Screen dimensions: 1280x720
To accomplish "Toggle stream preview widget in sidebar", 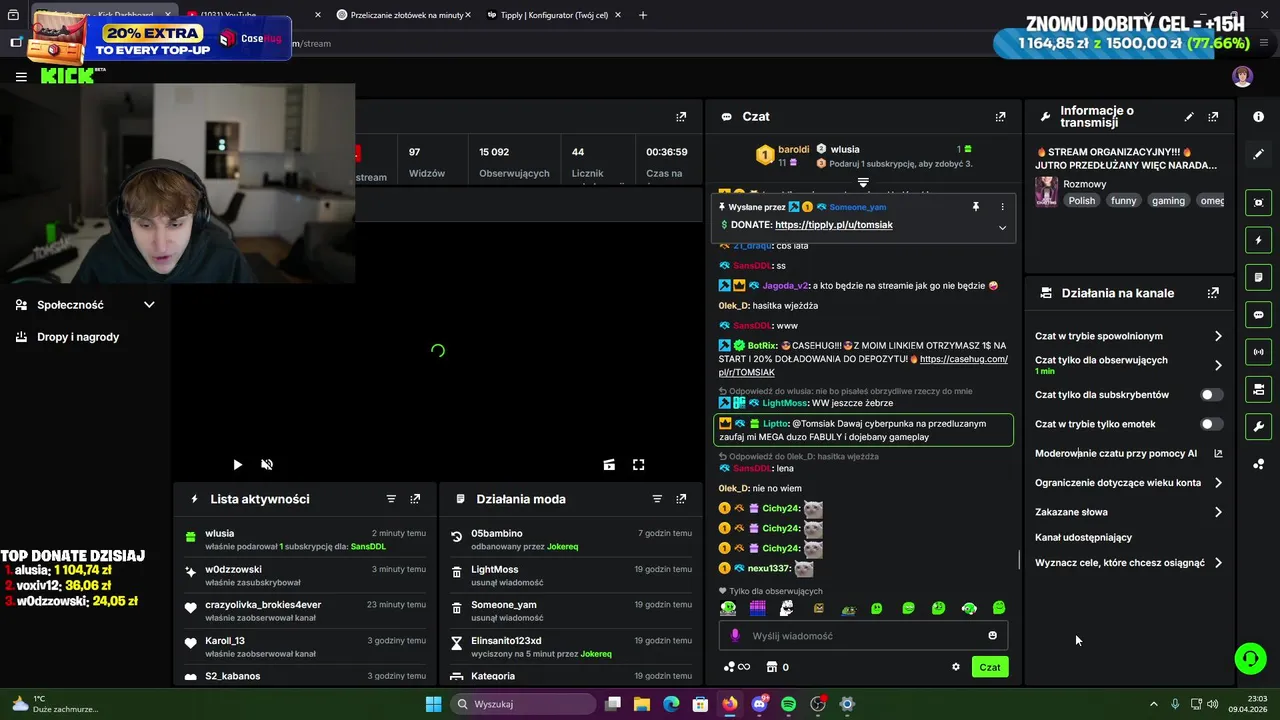I will (1259, 202).
